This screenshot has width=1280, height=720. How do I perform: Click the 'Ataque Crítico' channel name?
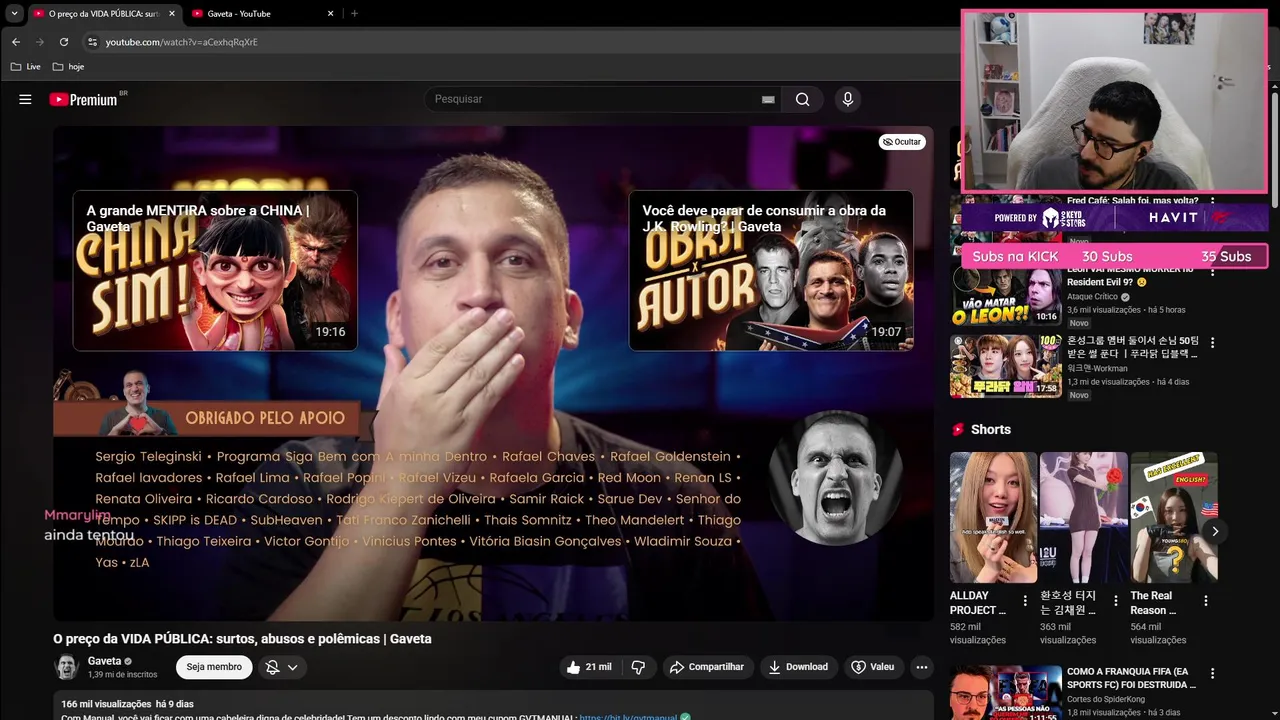coord(1092,297)
